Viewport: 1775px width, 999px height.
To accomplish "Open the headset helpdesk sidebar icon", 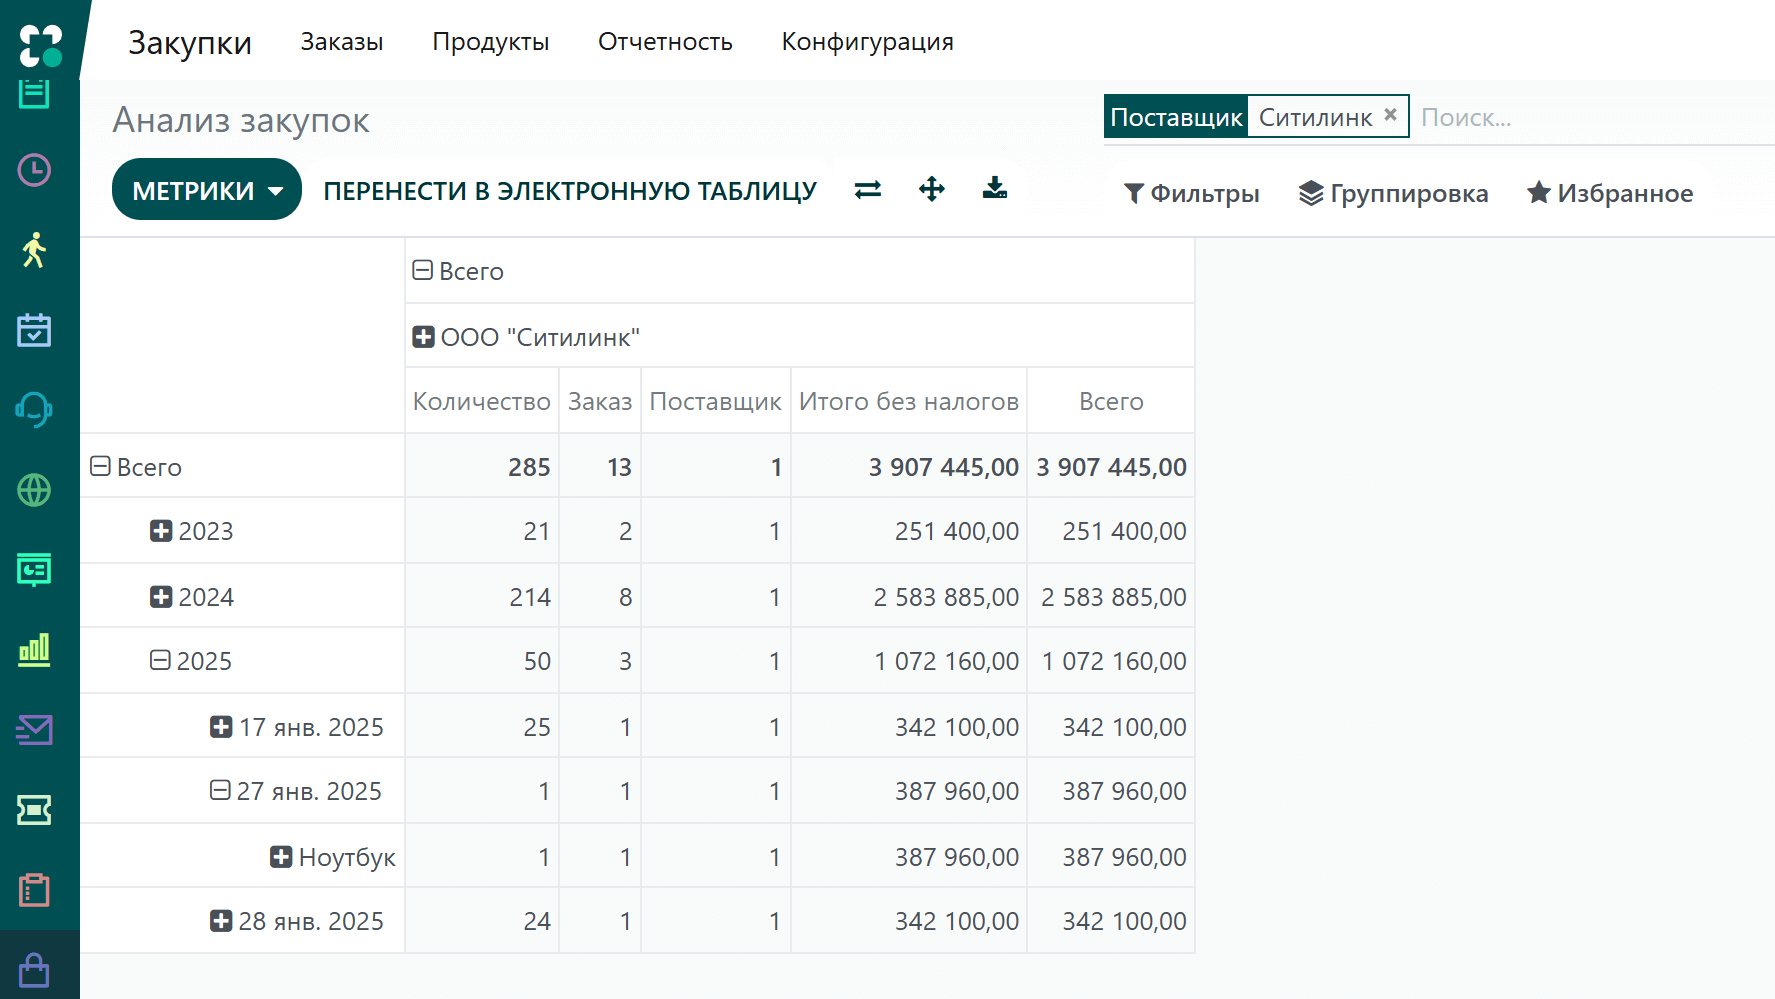I will (34, 410).
